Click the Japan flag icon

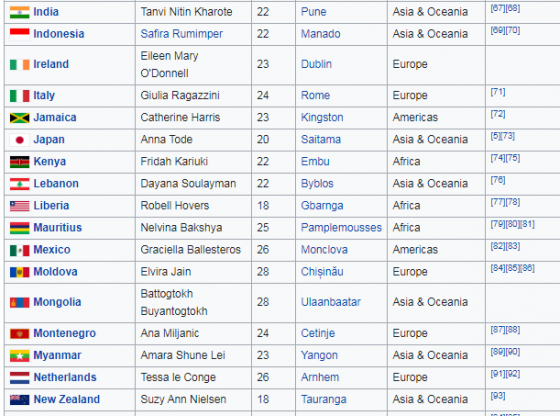pos(19,140)
